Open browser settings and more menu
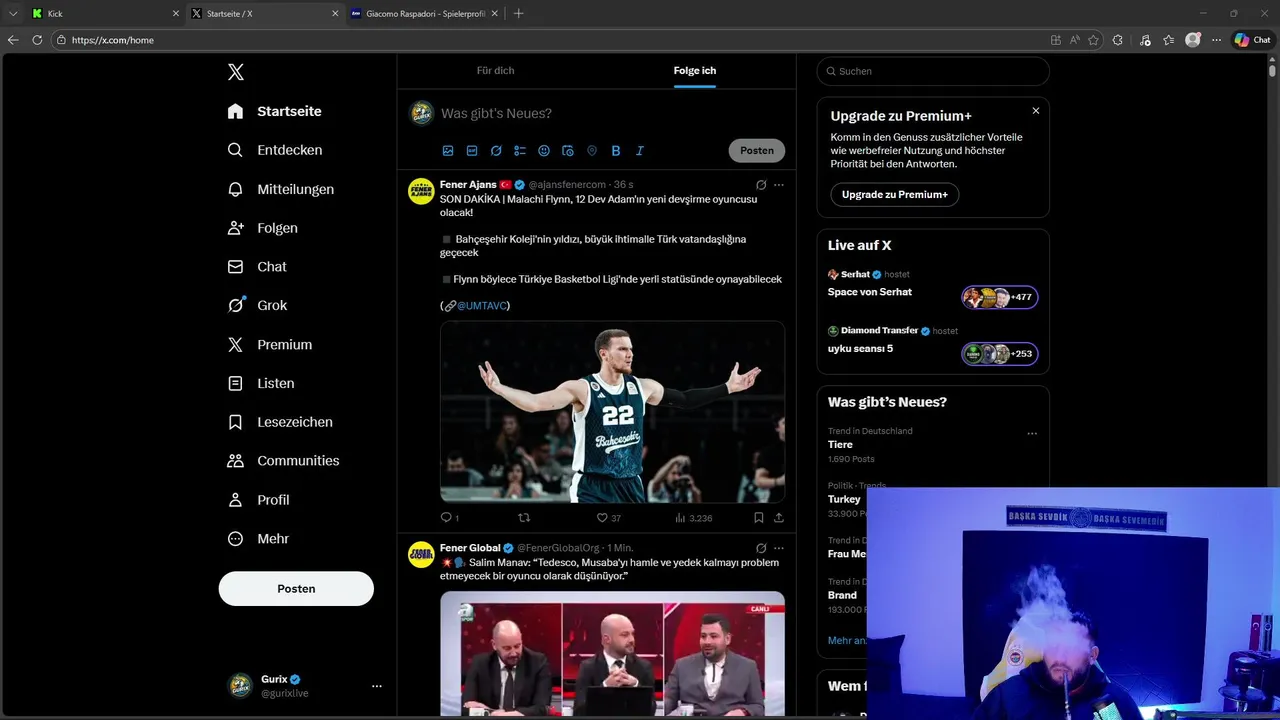The image size is (1280, 720). (1216, 40)
